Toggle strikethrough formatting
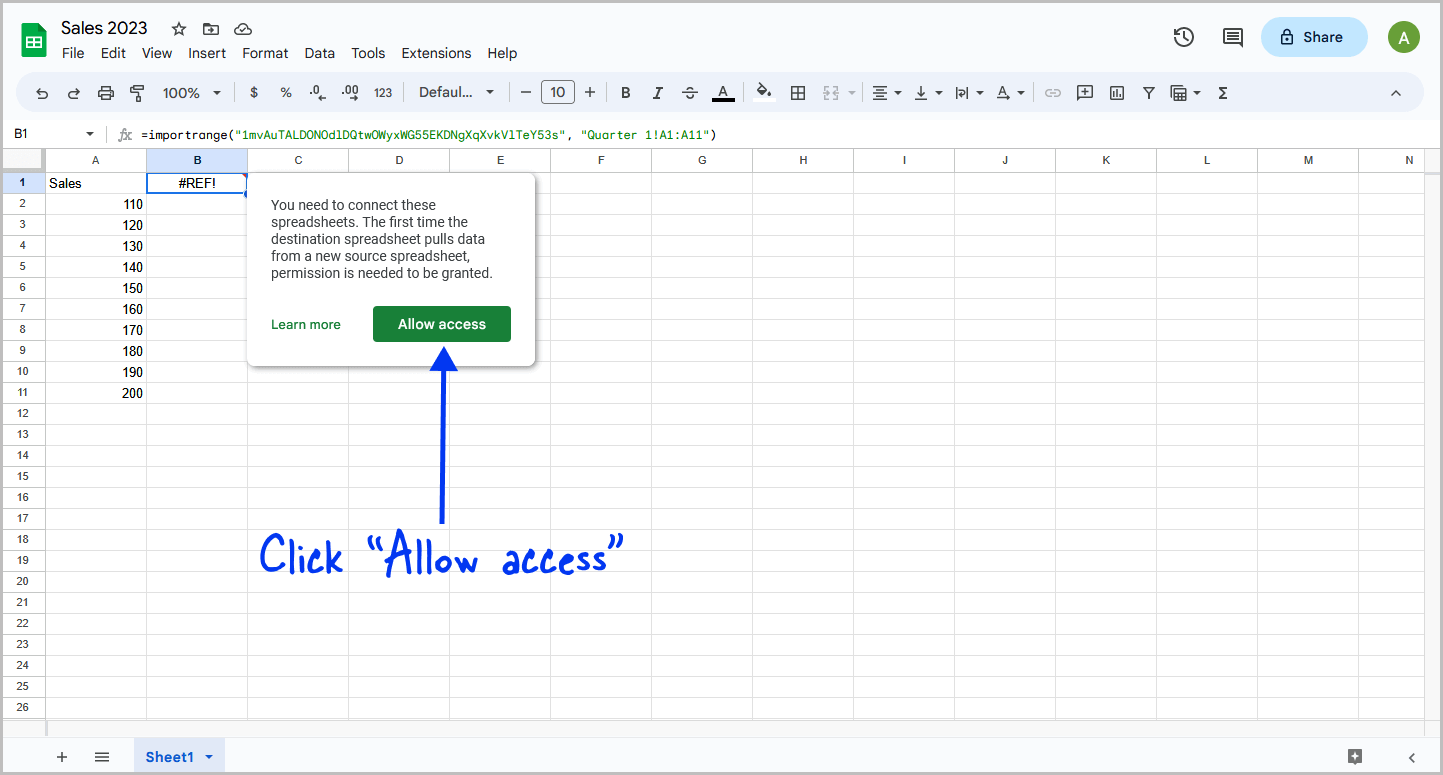This screenshot has width=1443, height=775. coord(690,92)
